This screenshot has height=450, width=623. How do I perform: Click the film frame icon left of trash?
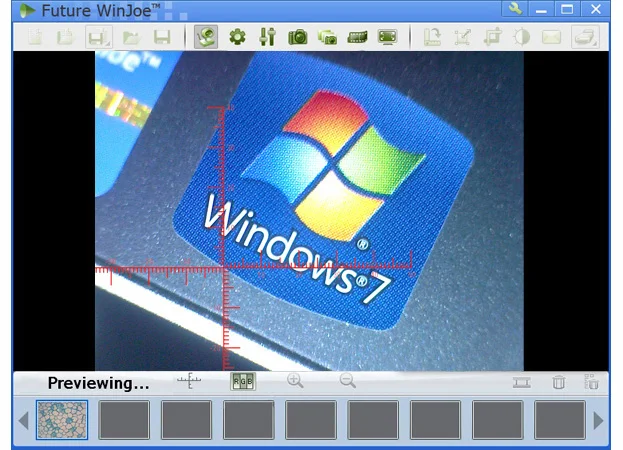[521, 382]
